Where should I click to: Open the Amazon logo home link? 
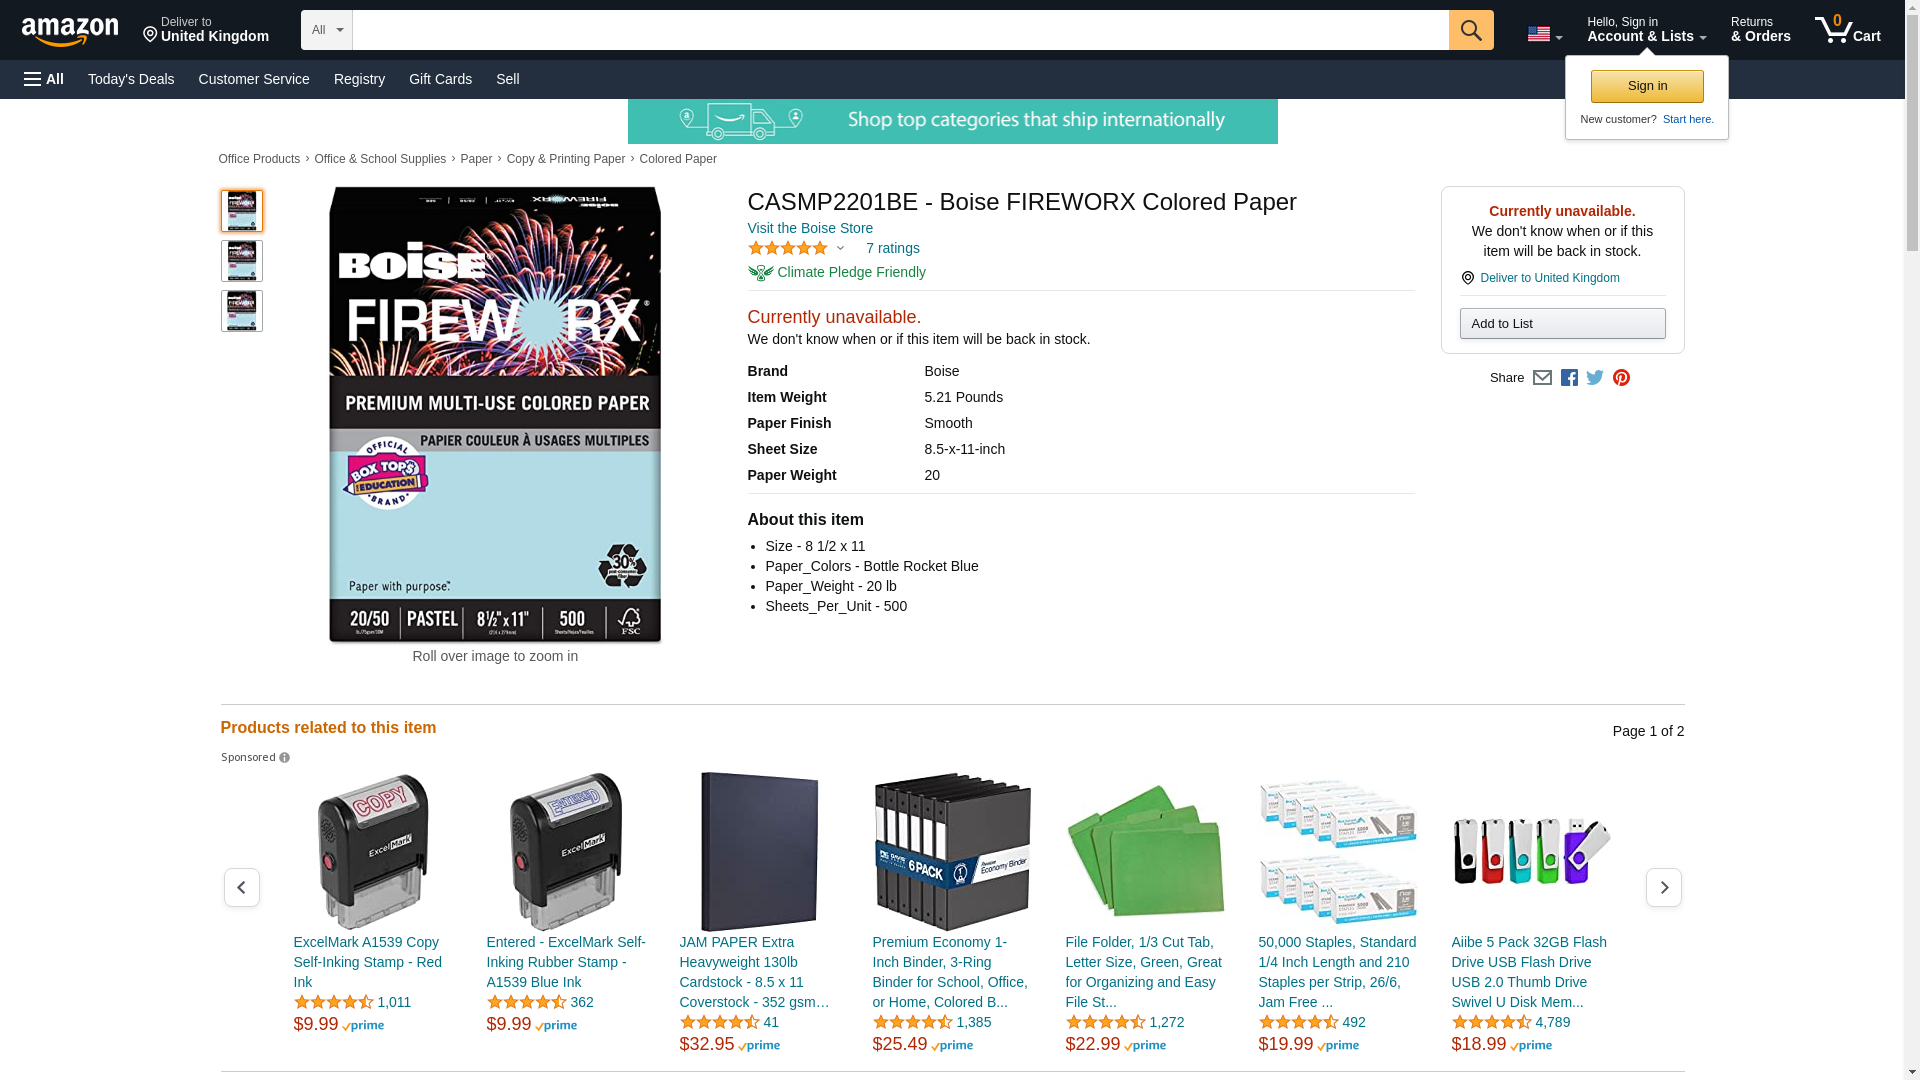pyautogui.click(x=70, y=31)
